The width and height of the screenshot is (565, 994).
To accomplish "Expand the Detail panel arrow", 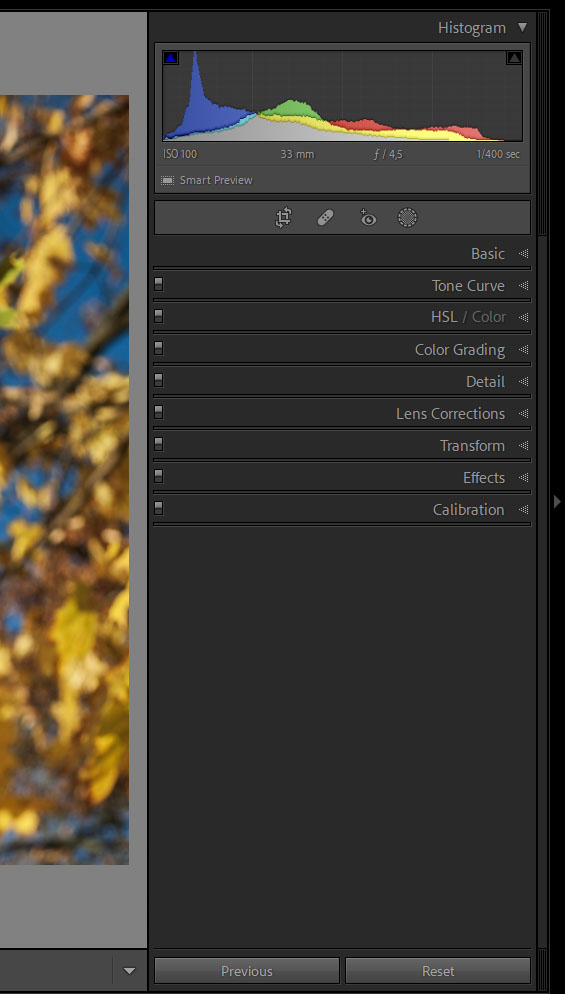I will point(523,382).
